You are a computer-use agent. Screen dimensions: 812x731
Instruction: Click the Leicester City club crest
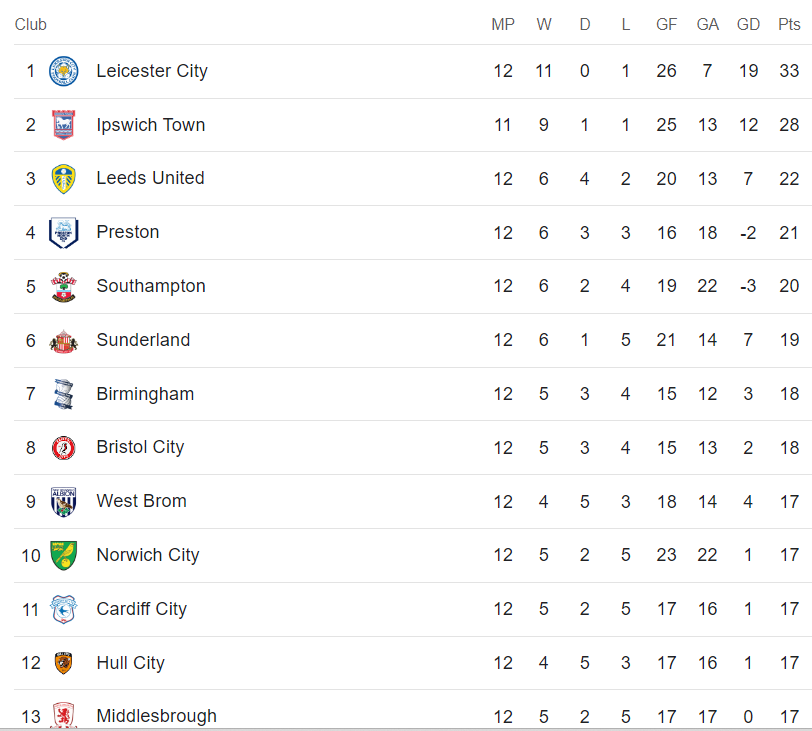click(63, 71)
